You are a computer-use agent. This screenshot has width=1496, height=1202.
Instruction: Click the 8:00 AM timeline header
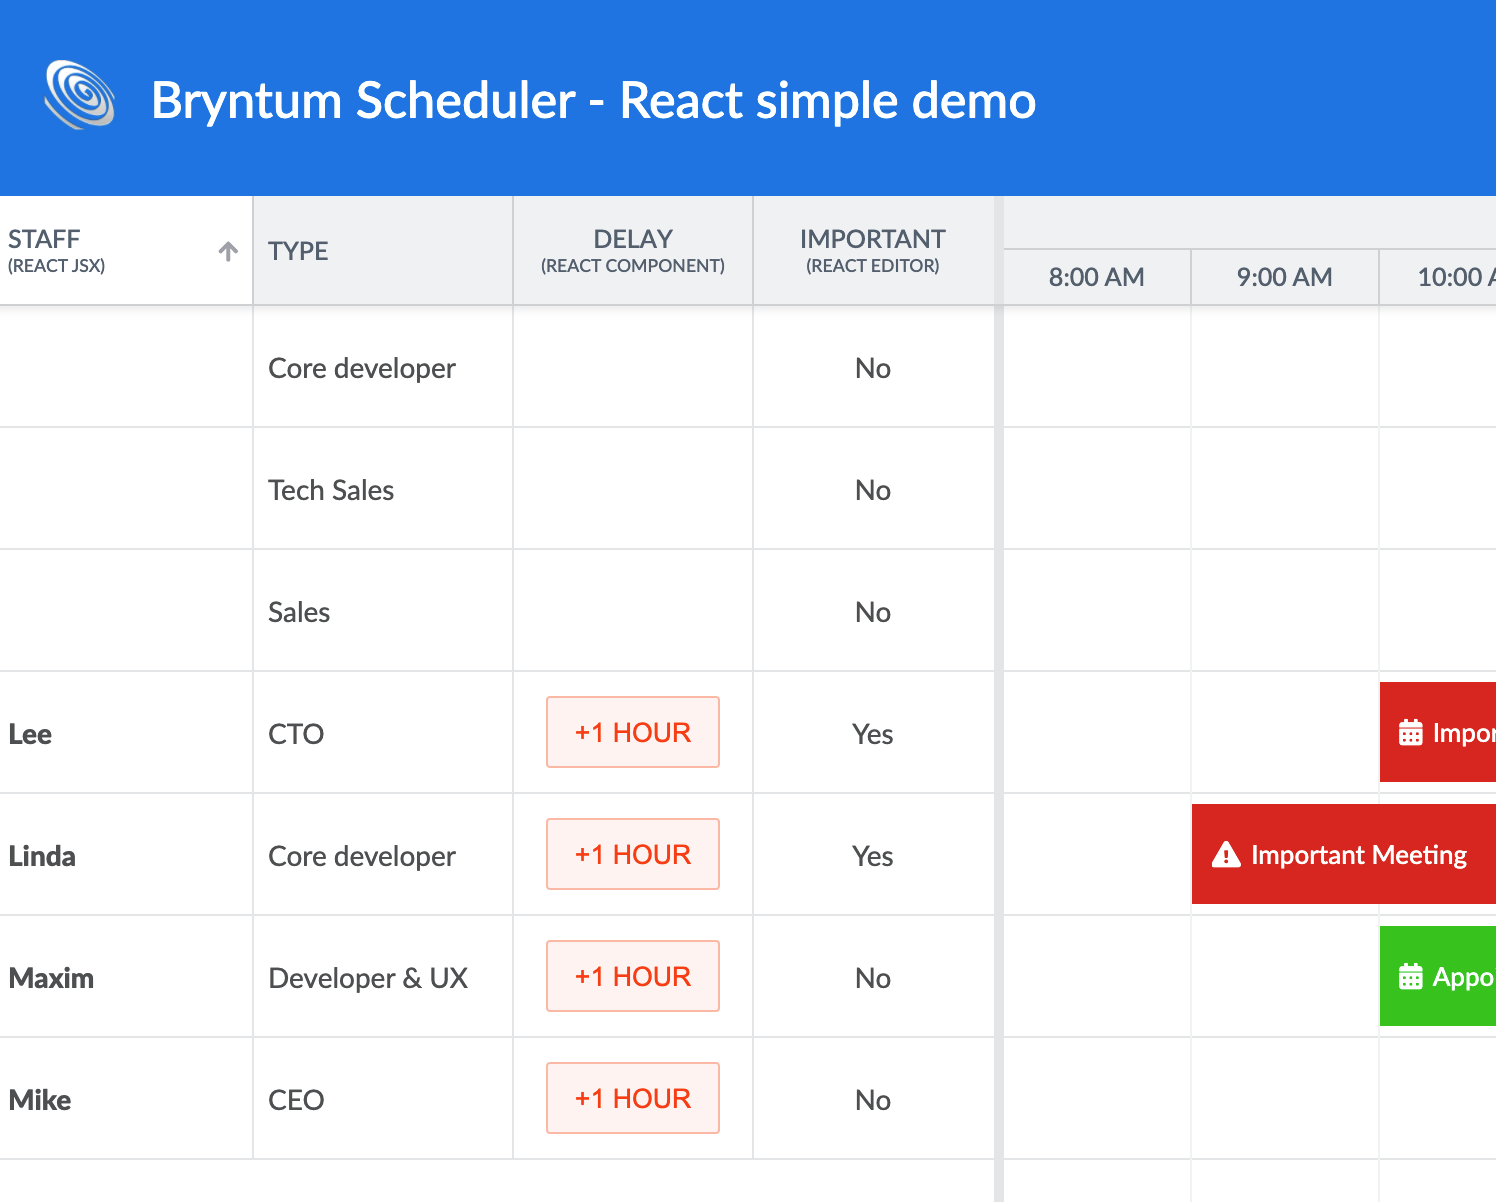click(x=1096, y=277)
